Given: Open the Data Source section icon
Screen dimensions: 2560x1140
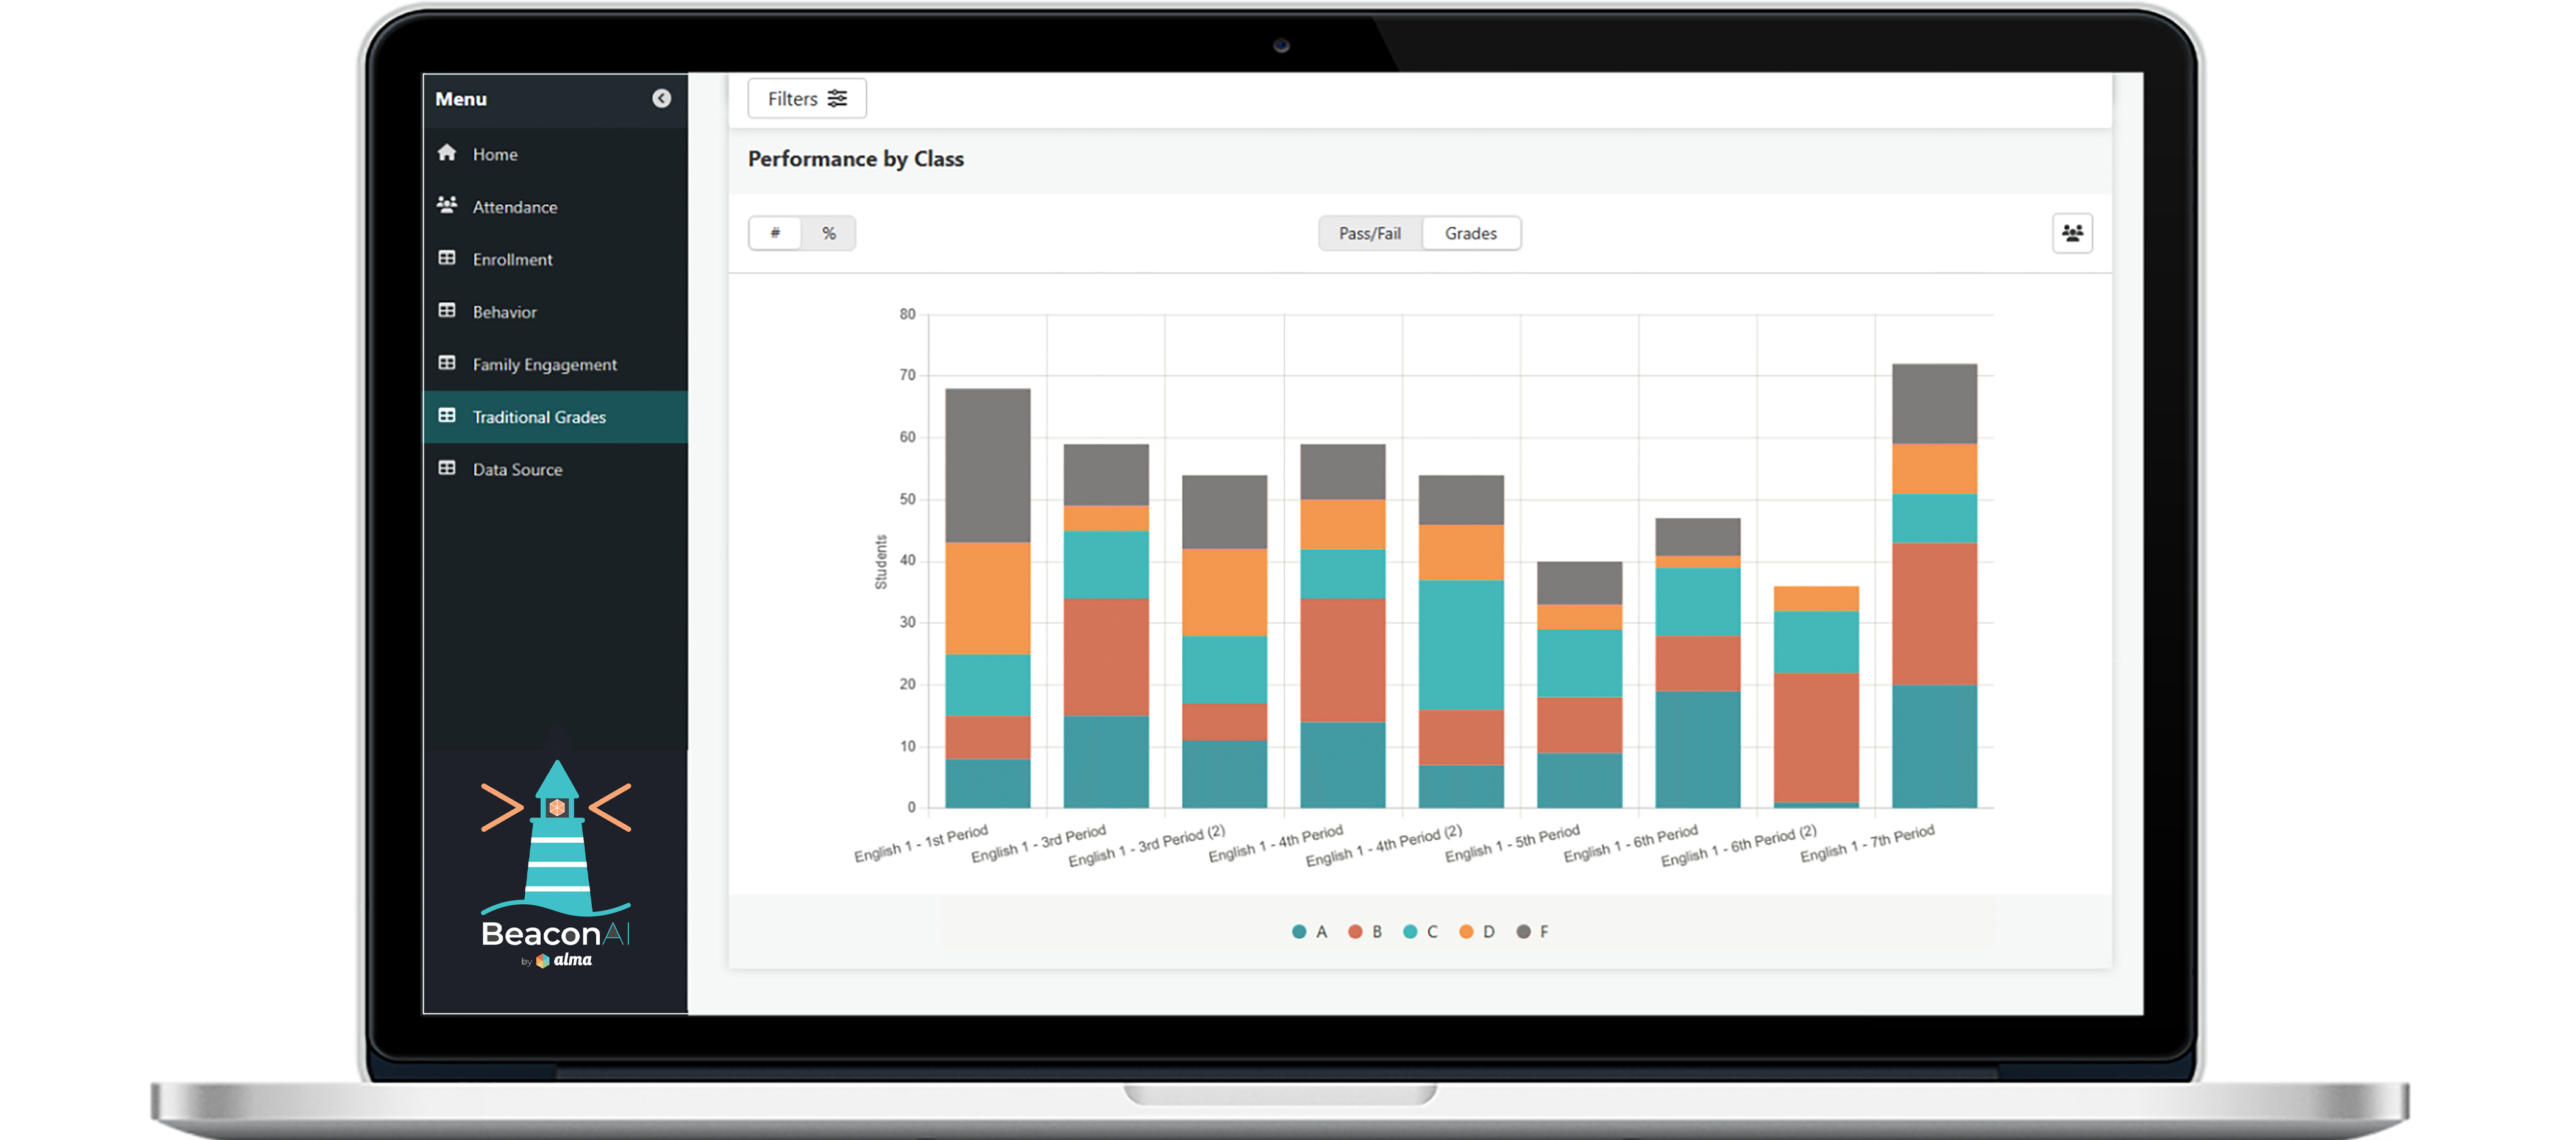Looking at the screenshot, I should [447, 469].
